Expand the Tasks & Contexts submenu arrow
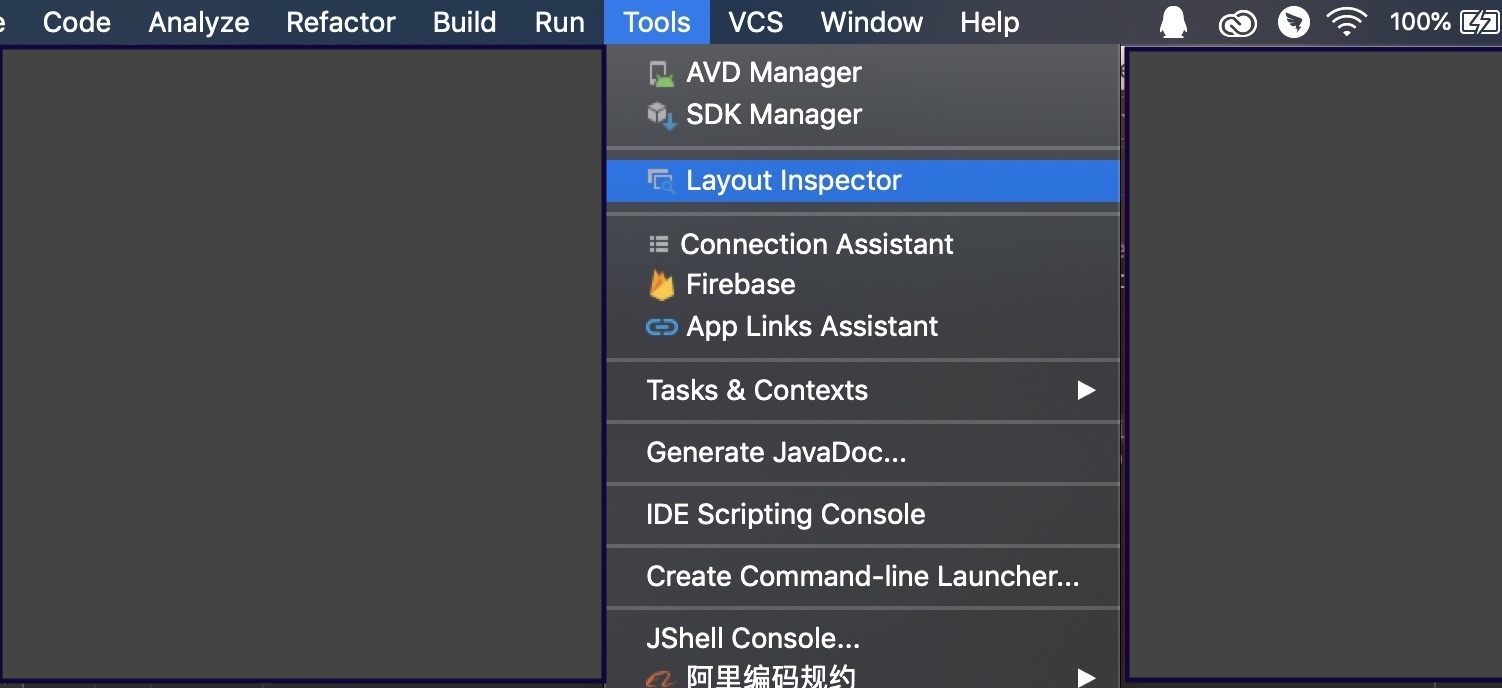1502x688 pixels. (1086, 390)
